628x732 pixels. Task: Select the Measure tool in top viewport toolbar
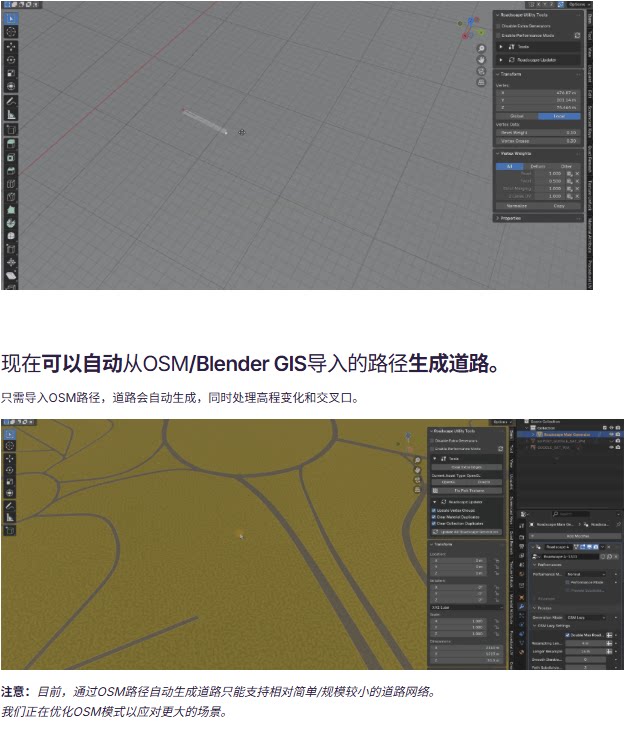(x=11, y=114)
